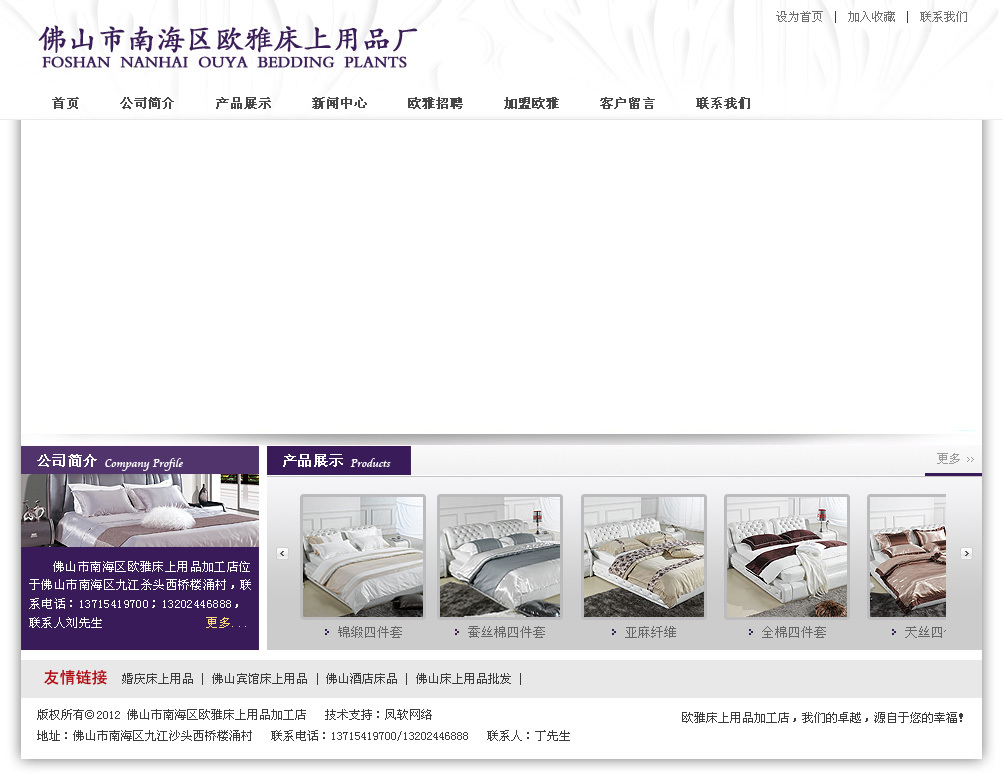Click 设为首页 link at top
This screenshot has width=1003, height=776.
799,17
